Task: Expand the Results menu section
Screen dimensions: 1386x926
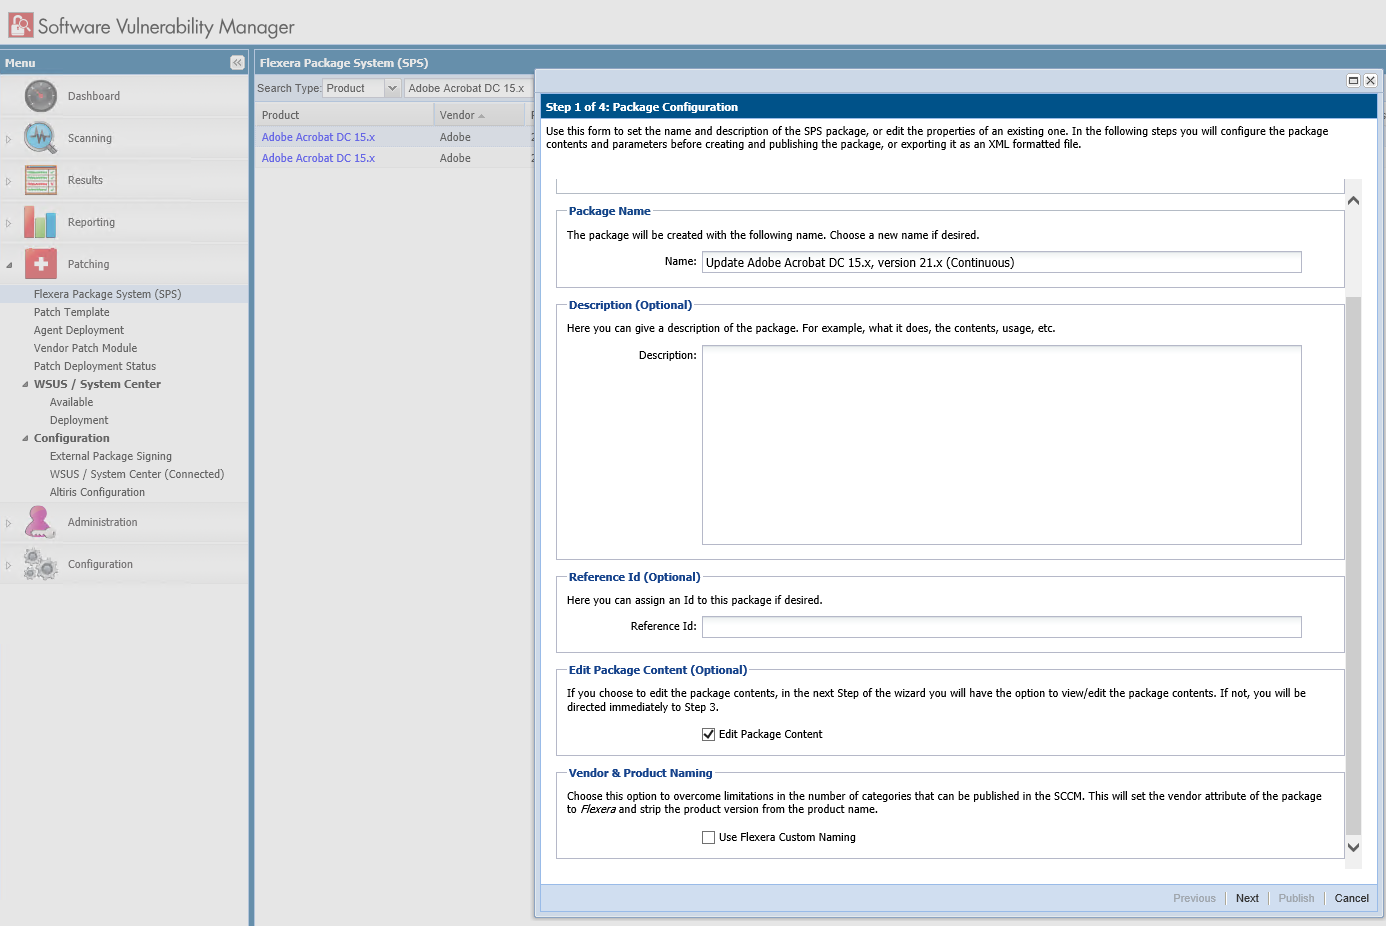Action: [x=9, y=181]
